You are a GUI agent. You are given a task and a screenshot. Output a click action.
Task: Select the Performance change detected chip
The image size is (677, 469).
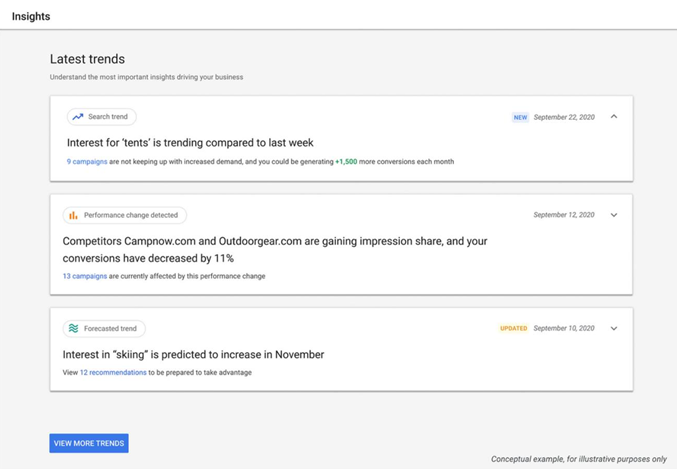coord(131,215)
